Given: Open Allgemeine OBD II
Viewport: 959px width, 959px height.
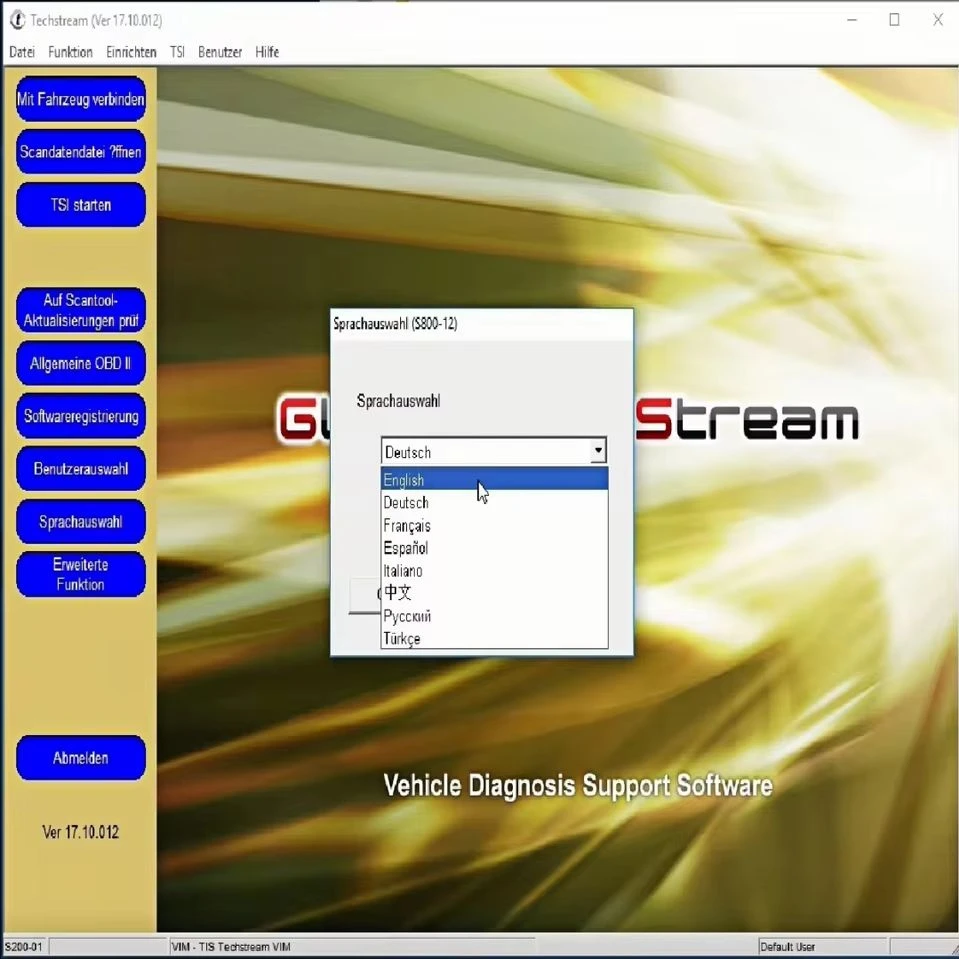Looking at the screenshot, I should 81,363.
